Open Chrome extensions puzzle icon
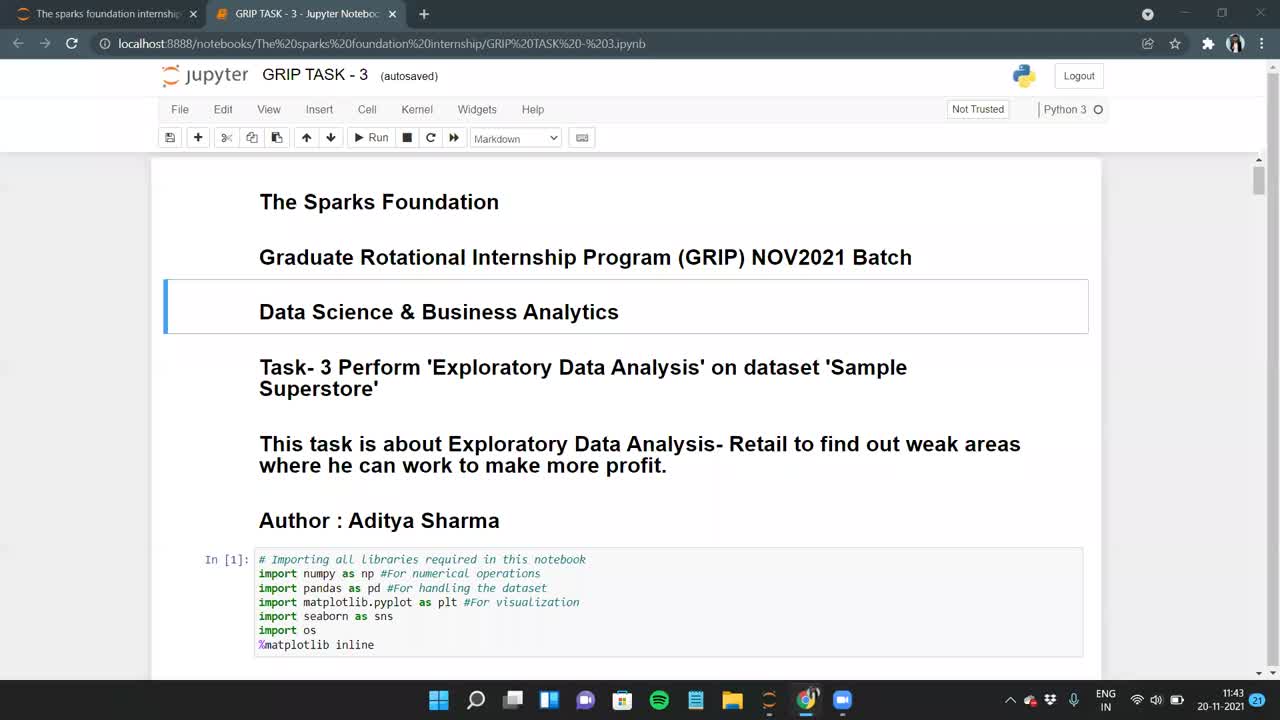Image resolution: width=1280 pixels, height=720 pixels. coord(1208,44)
